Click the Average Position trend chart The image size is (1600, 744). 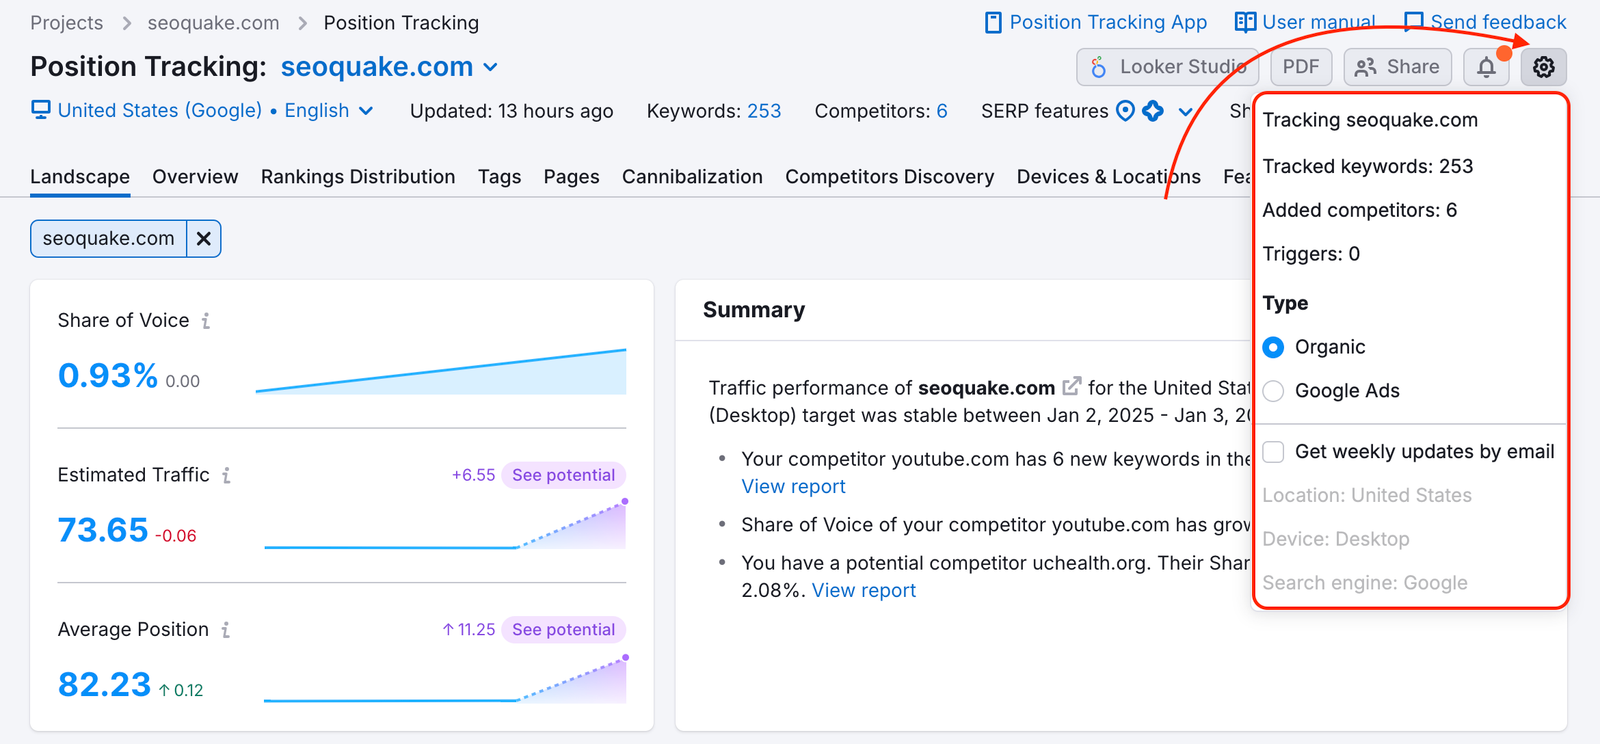coord(446,679)
